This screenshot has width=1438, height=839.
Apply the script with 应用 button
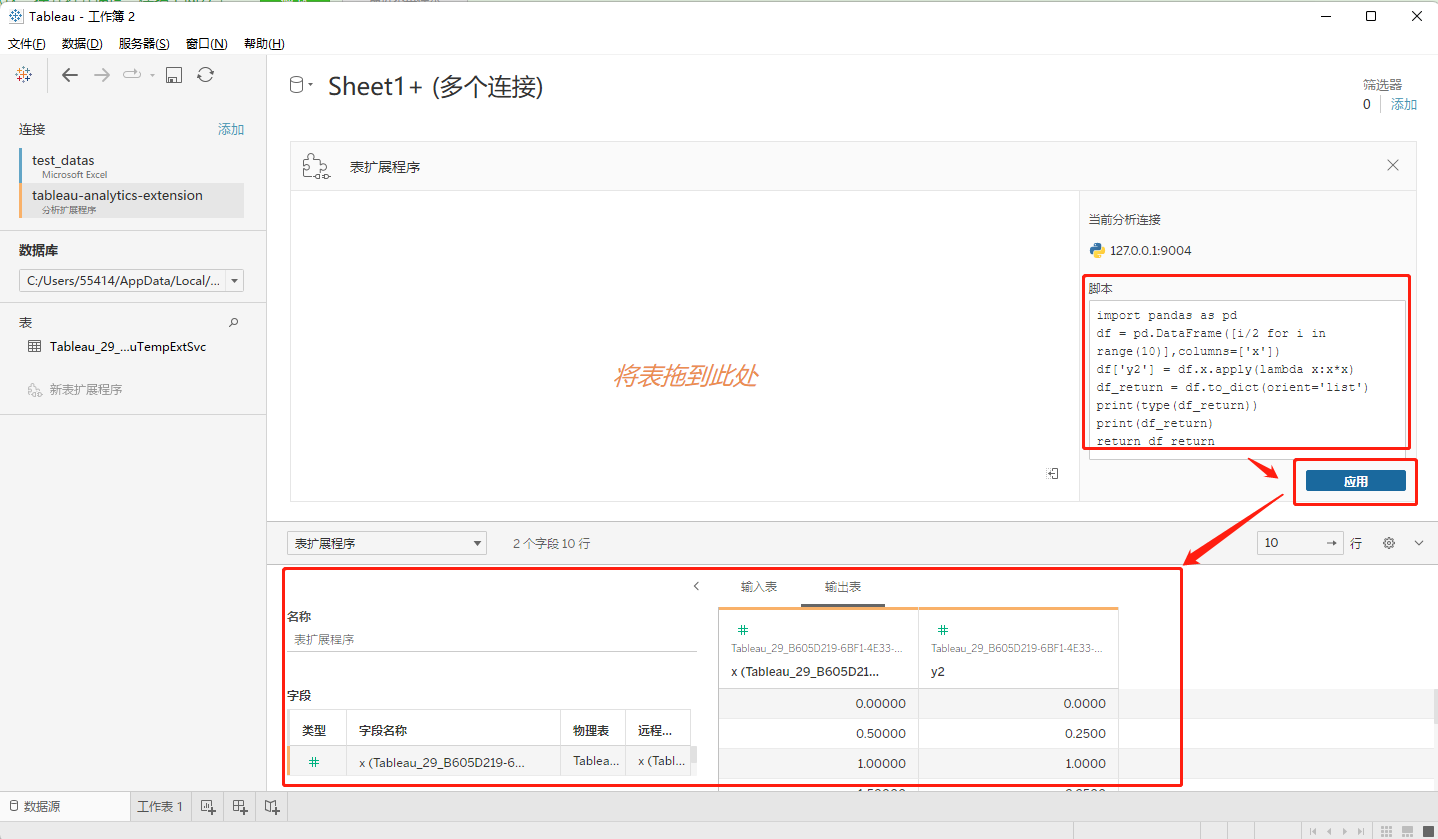[x=1355, y=481]
